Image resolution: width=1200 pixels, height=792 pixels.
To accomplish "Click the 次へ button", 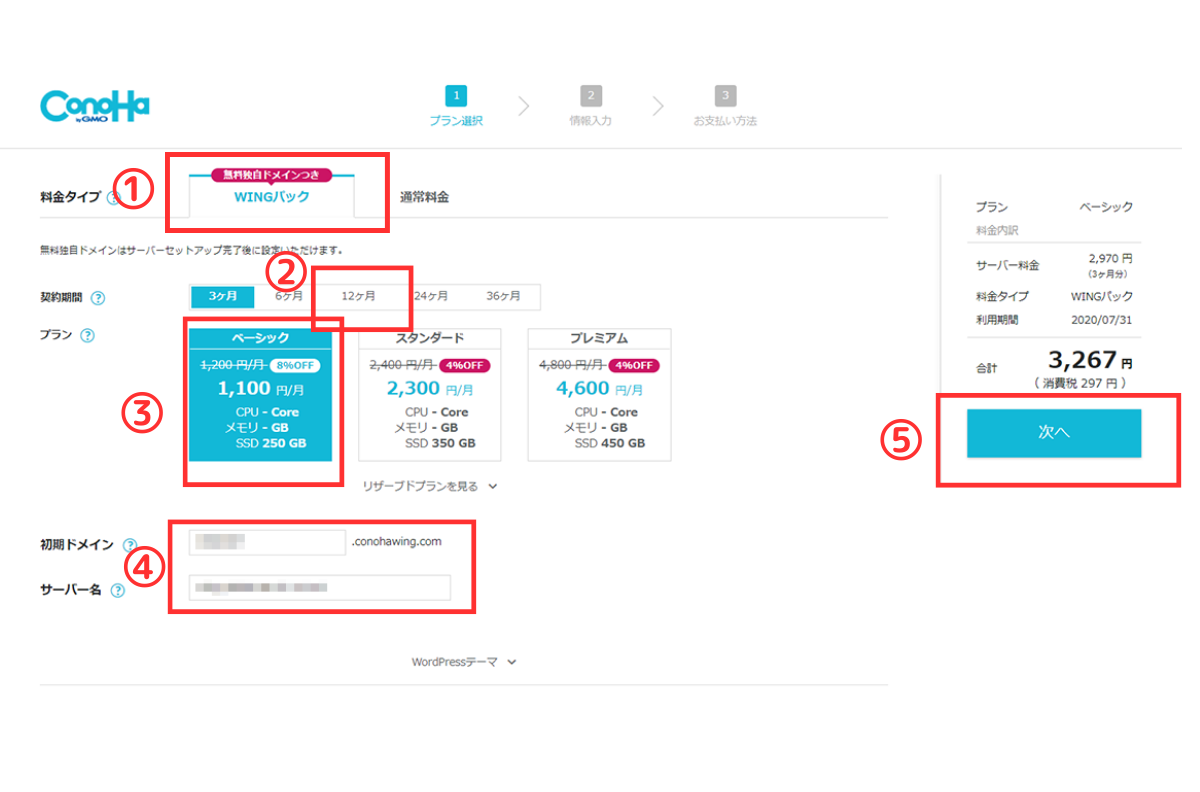I will click(1054, 433).
